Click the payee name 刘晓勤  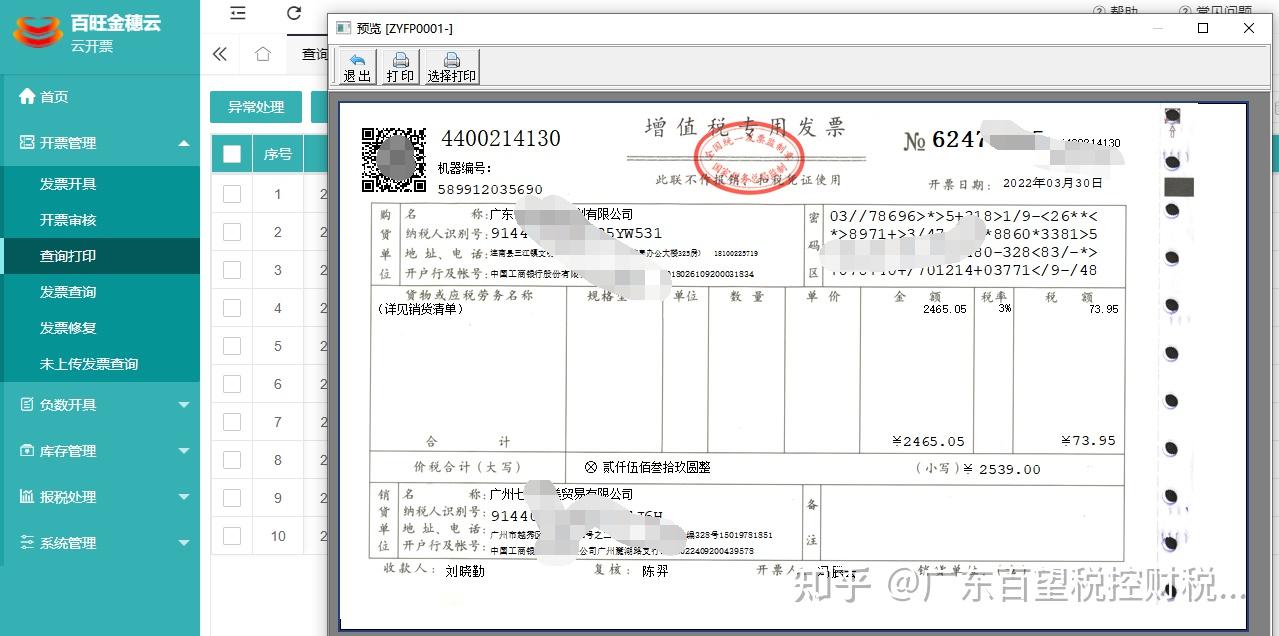(x=465, y=571)
